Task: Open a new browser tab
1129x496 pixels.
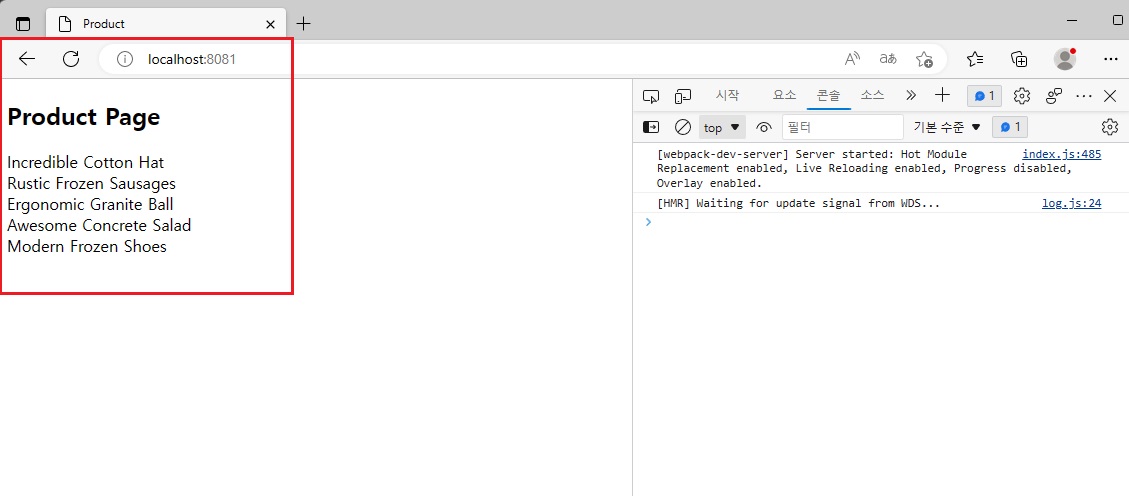Action: [304, 24]
